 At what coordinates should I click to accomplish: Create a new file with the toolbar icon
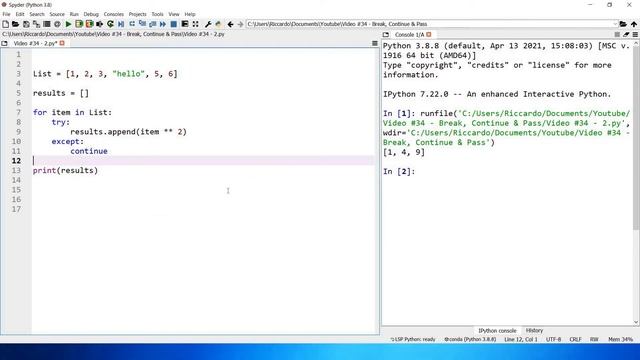coord(5,24)
